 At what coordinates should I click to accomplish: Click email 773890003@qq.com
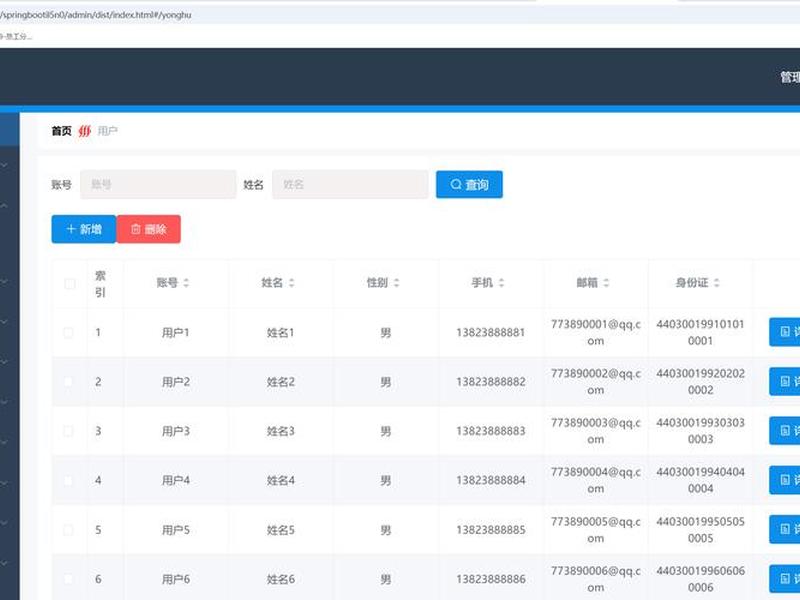point(595,431)
